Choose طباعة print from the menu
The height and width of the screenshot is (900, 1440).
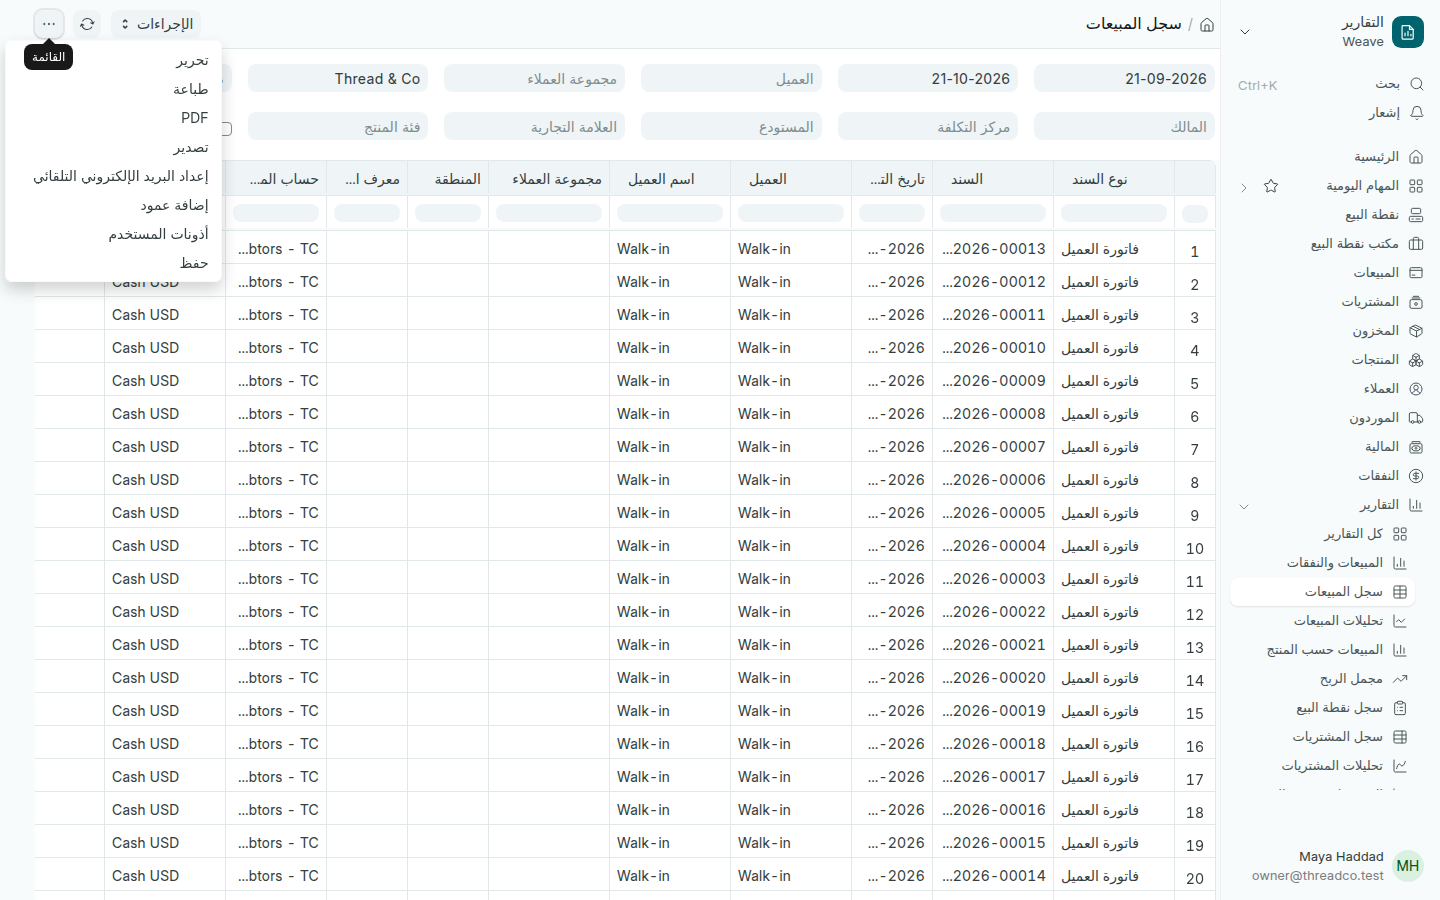pyautogui.click(x=113, y=89)
